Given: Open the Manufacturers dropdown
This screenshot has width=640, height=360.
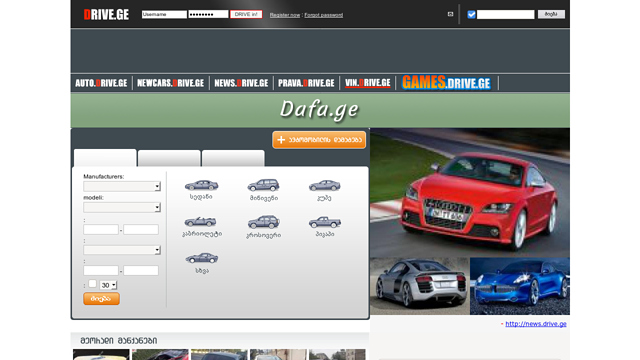Looking at the screenshot, I should [x=122, y=187].
